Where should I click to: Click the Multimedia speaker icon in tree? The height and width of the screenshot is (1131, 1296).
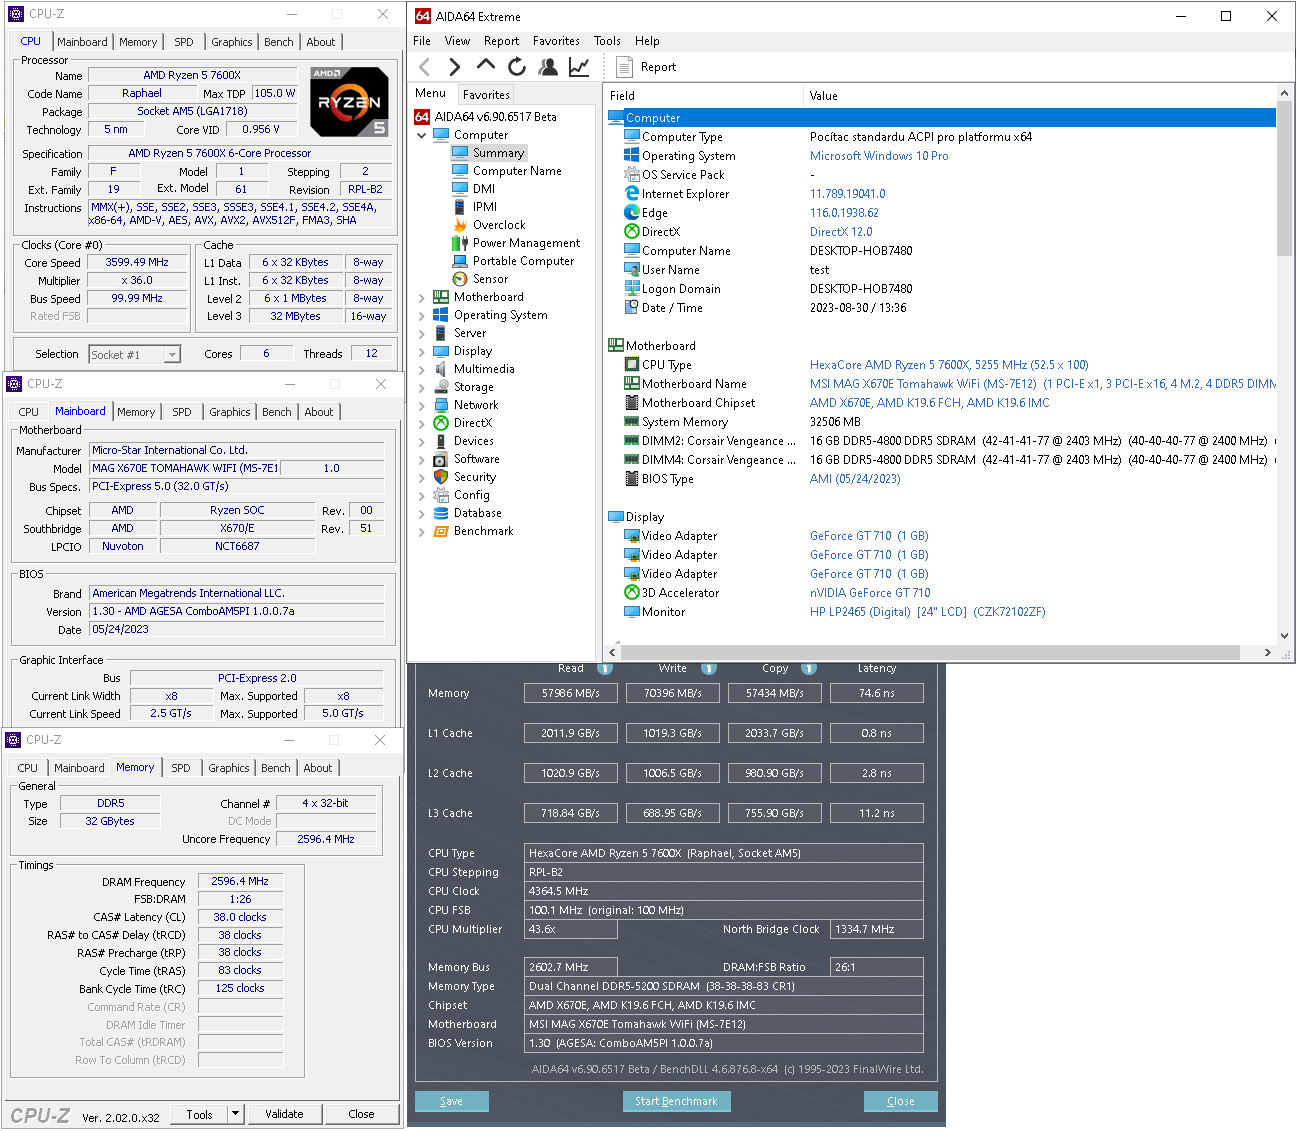point(441,369)
